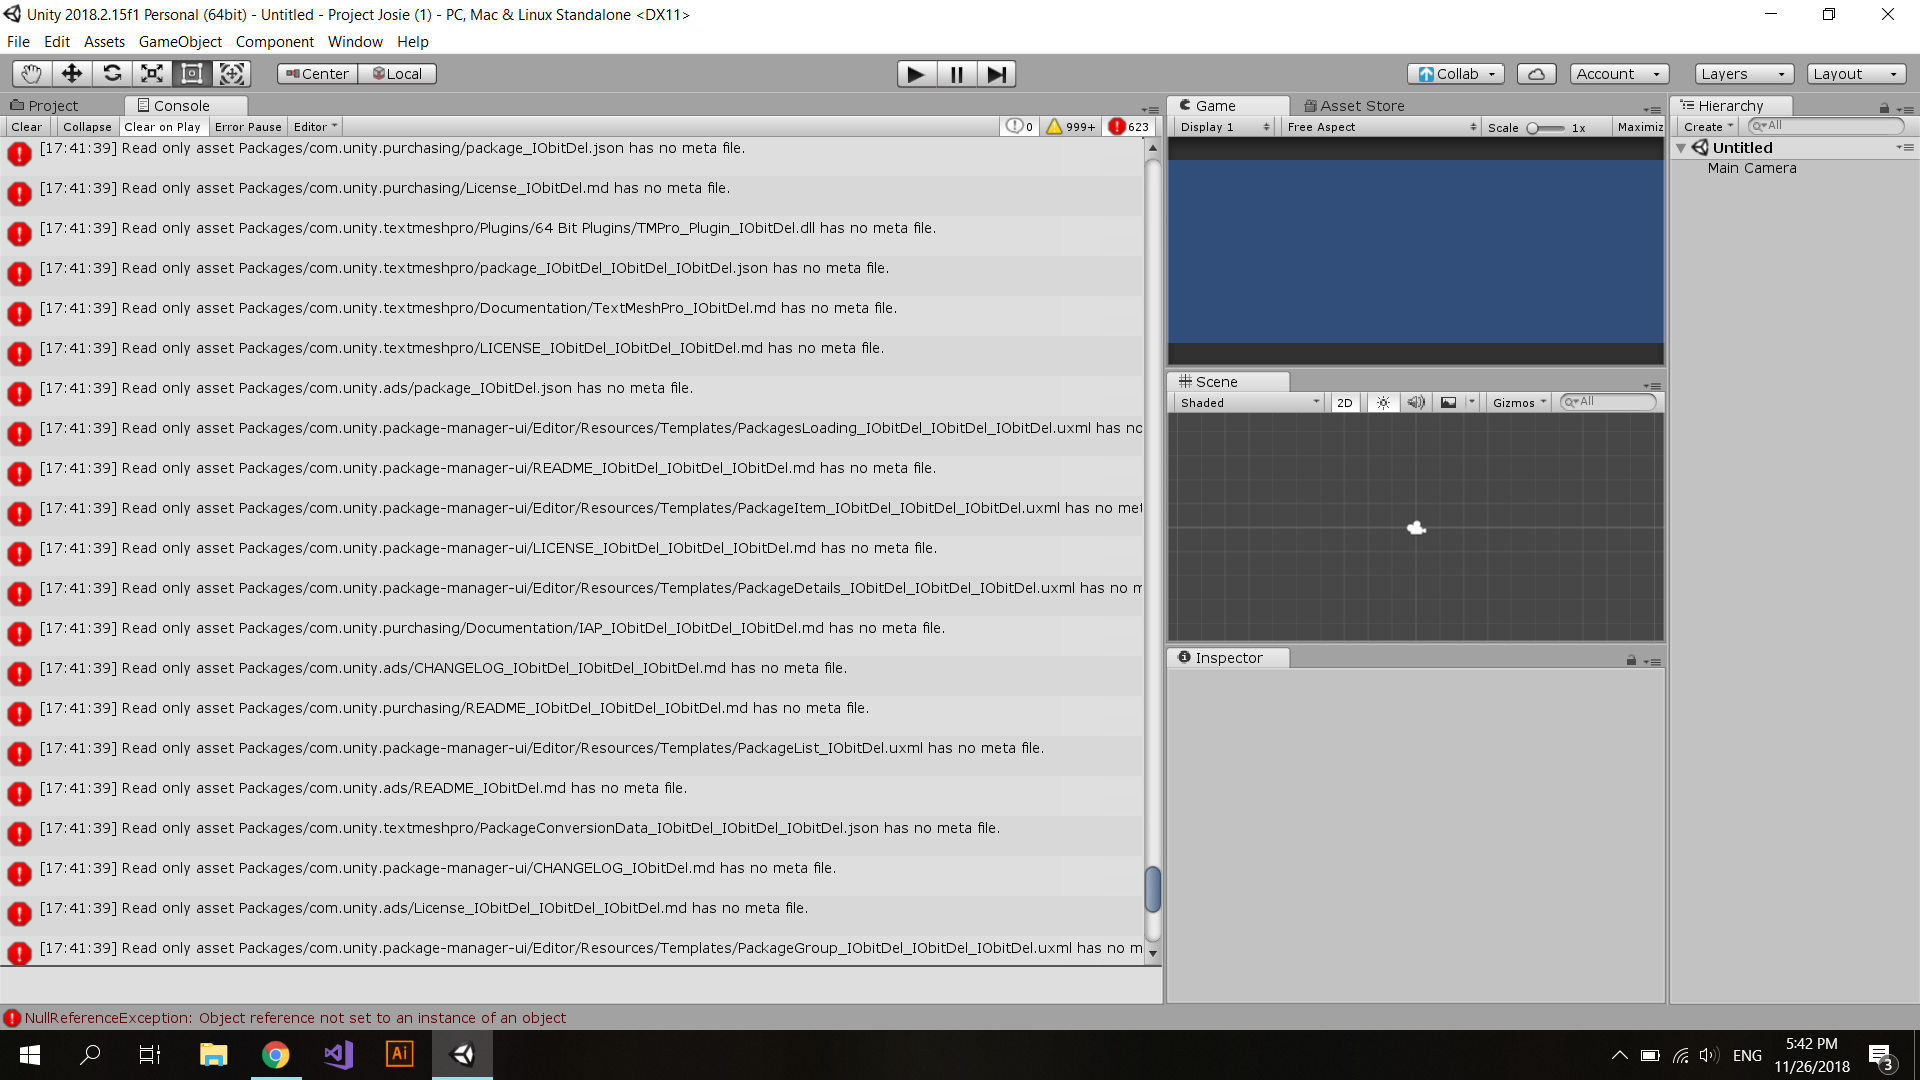Click the Scene view search field
Screen dimensions: 1920x1080
[1609, 402]
